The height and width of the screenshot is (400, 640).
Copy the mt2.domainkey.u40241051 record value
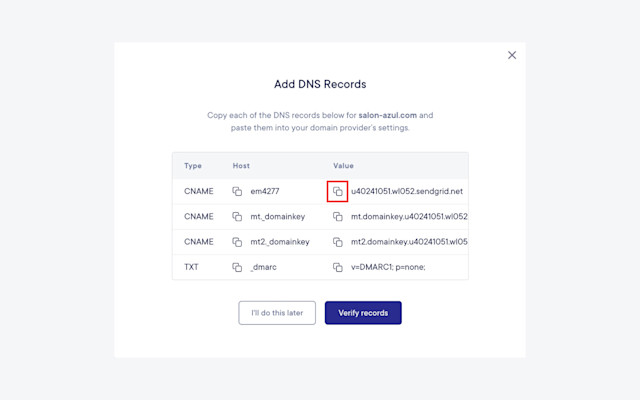(338, 242)
